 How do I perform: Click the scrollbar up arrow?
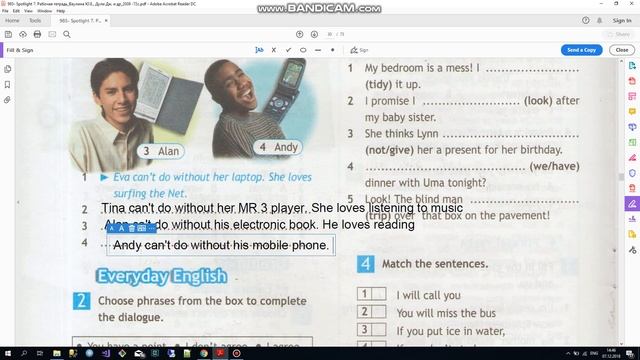pos(621,62)
